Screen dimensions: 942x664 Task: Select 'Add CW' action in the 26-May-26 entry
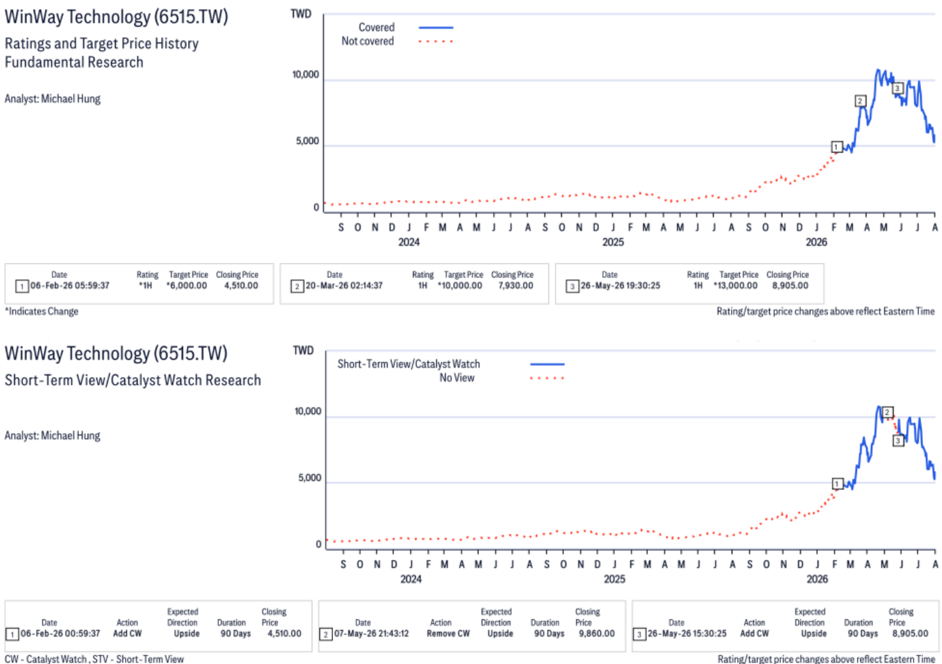[754, 634]
